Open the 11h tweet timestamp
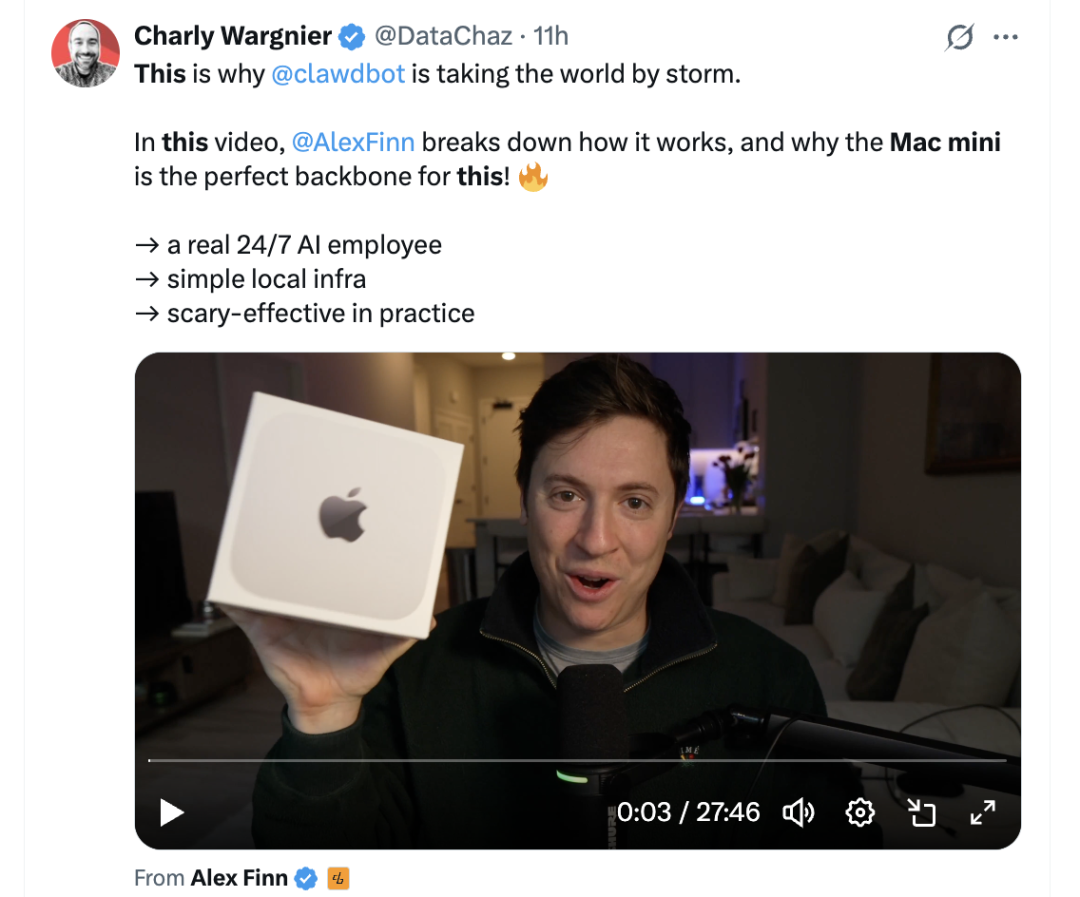This screenshot has height=897, width=1080. click(x=551, y=36)
